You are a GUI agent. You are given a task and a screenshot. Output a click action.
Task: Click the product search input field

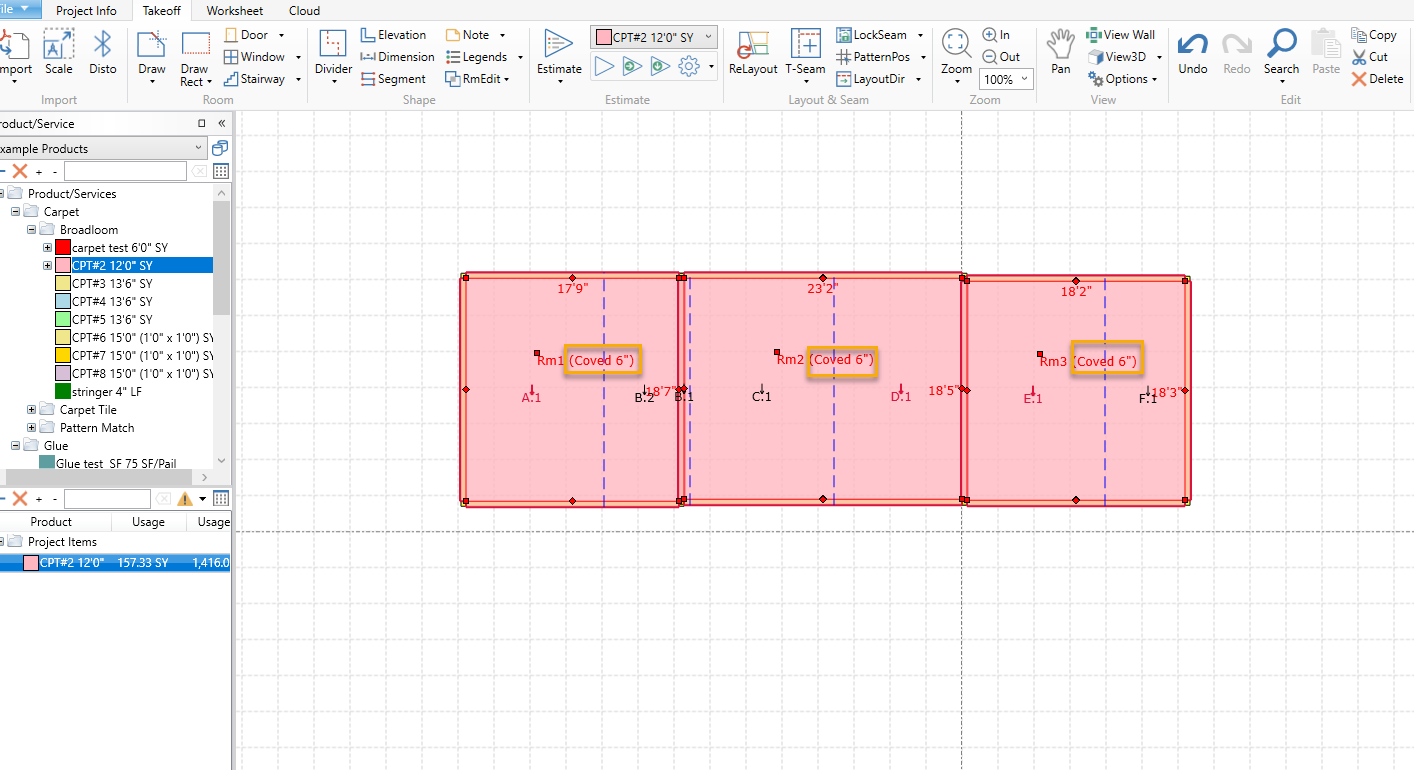click(x=125, y=172)
